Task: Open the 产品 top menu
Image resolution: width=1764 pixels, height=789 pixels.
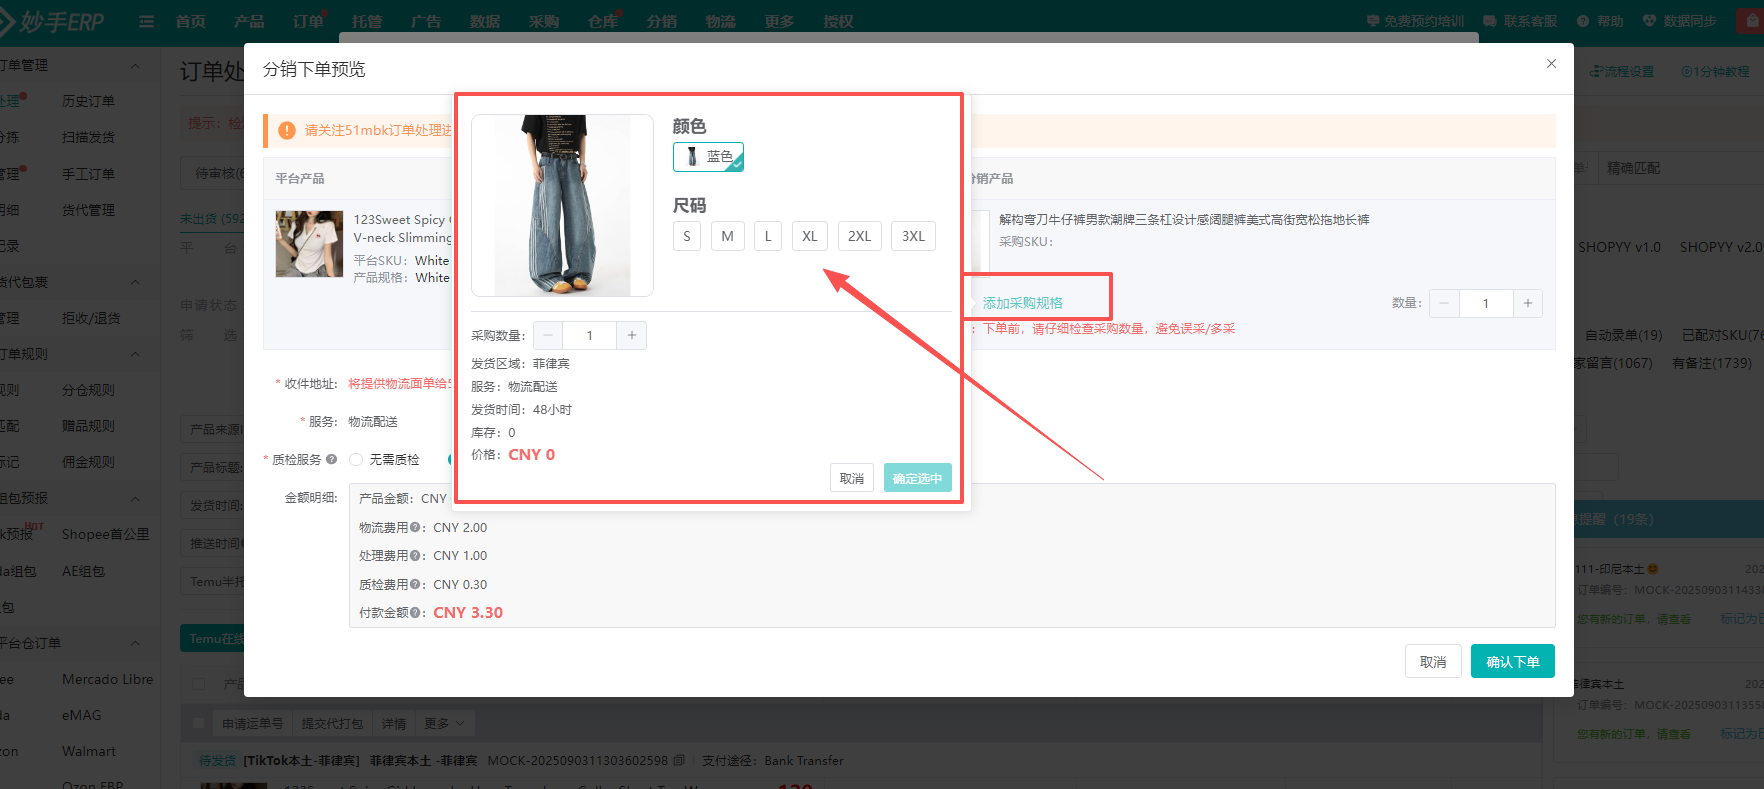Action: click(x=249, y=21)
